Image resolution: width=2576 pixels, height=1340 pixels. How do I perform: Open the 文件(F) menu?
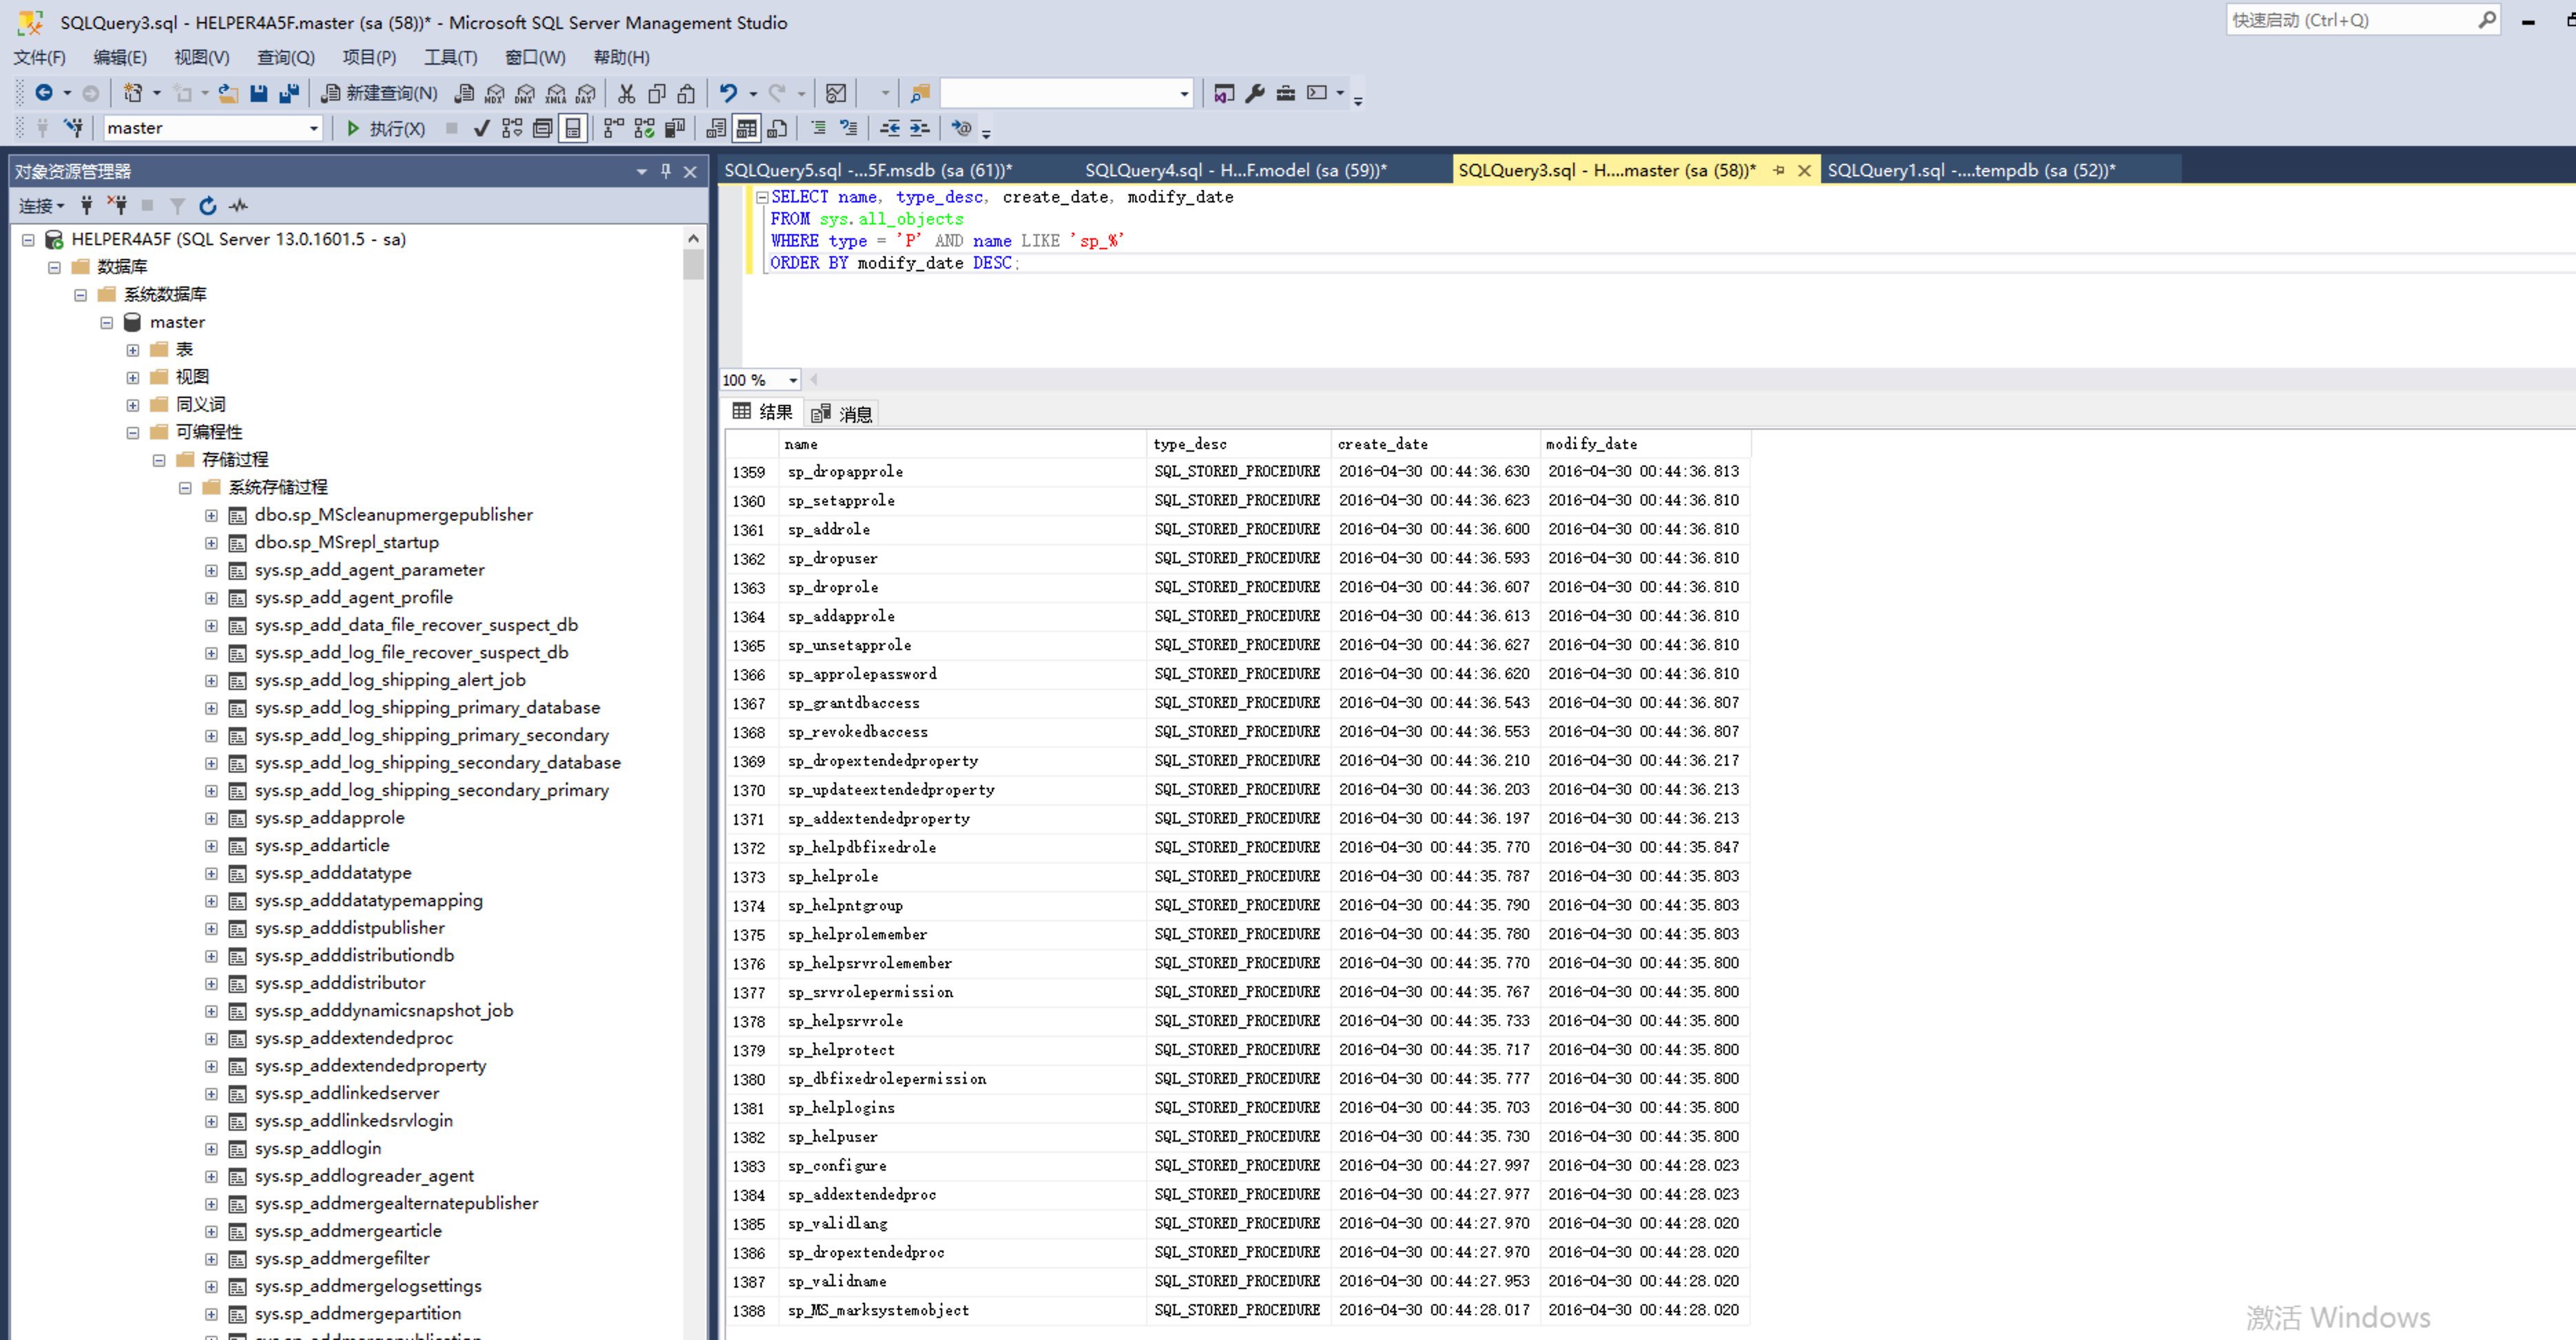point(40,57)
